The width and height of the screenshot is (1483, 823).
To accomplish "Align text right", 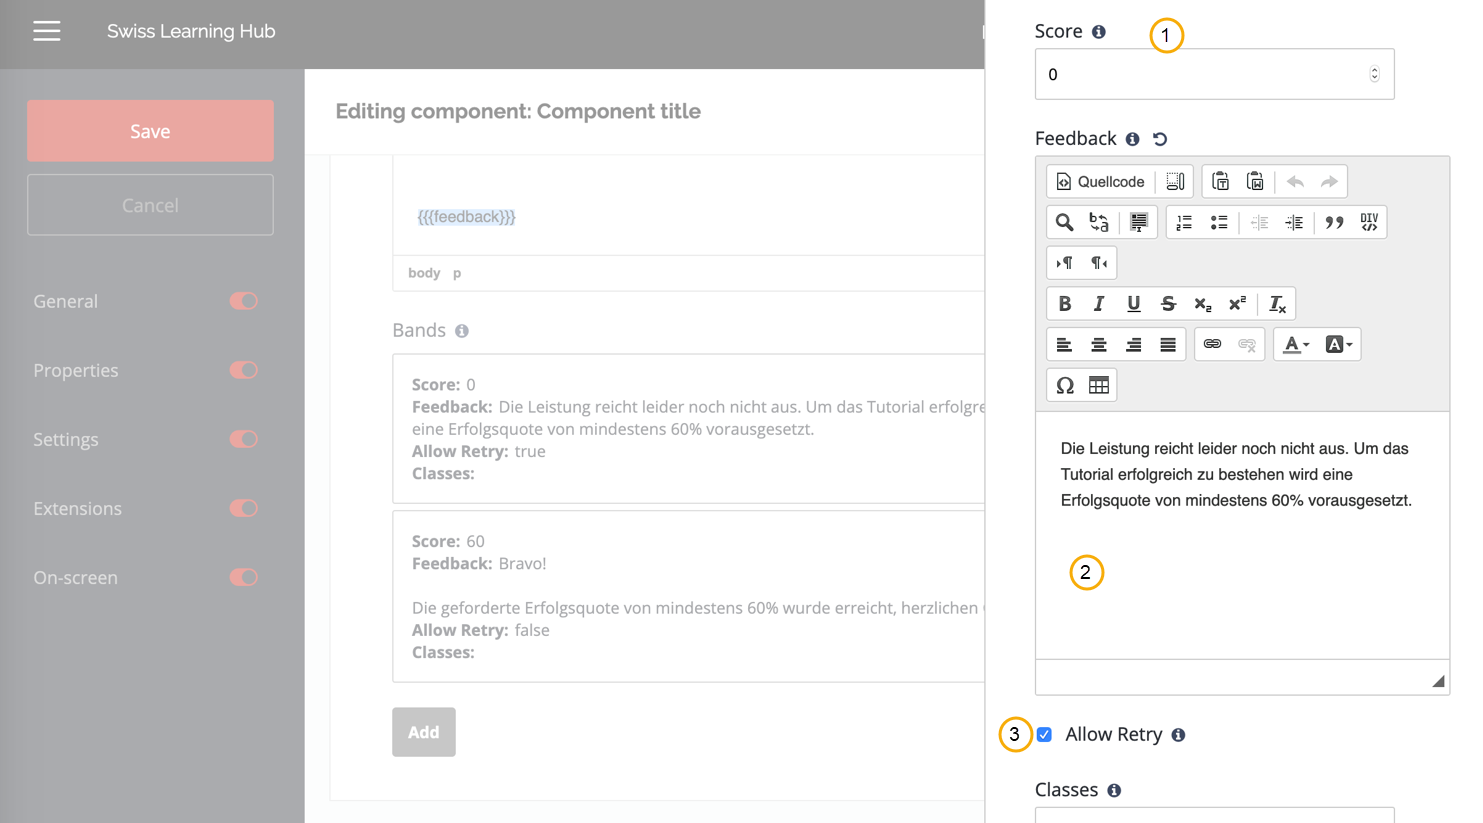I will 1133,345.
